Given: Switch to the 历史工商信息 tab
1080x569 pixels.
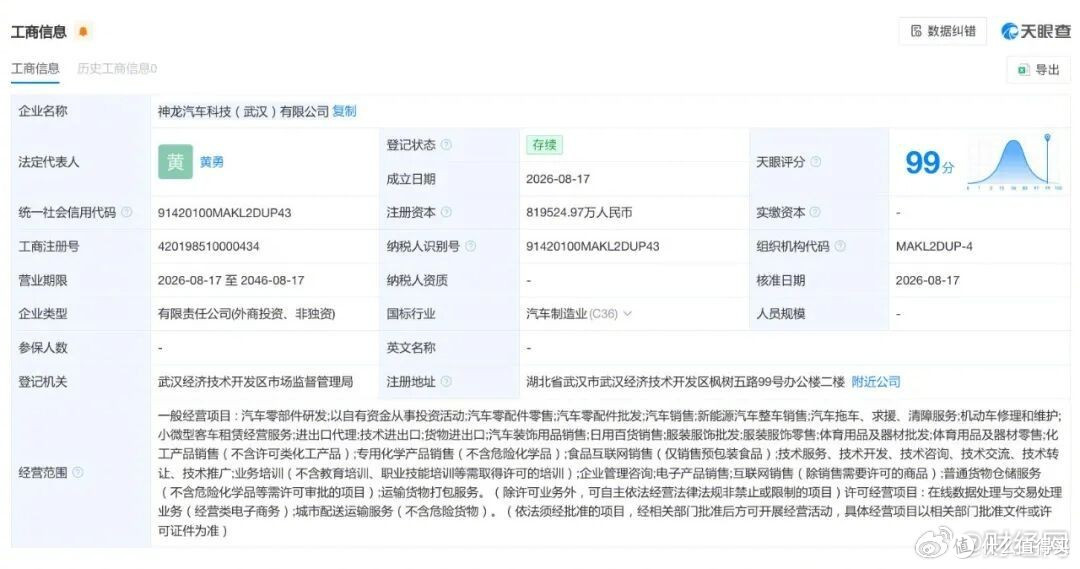Looking at the screenshot, I should coord(117,68).
